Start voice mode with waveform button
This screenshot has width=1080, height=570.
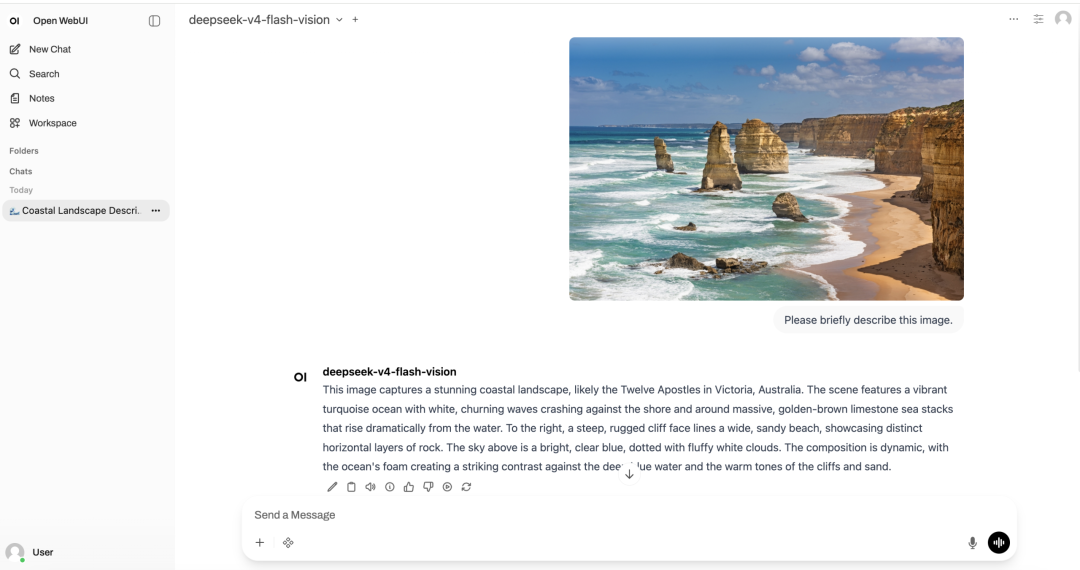[x=999, y=542]
